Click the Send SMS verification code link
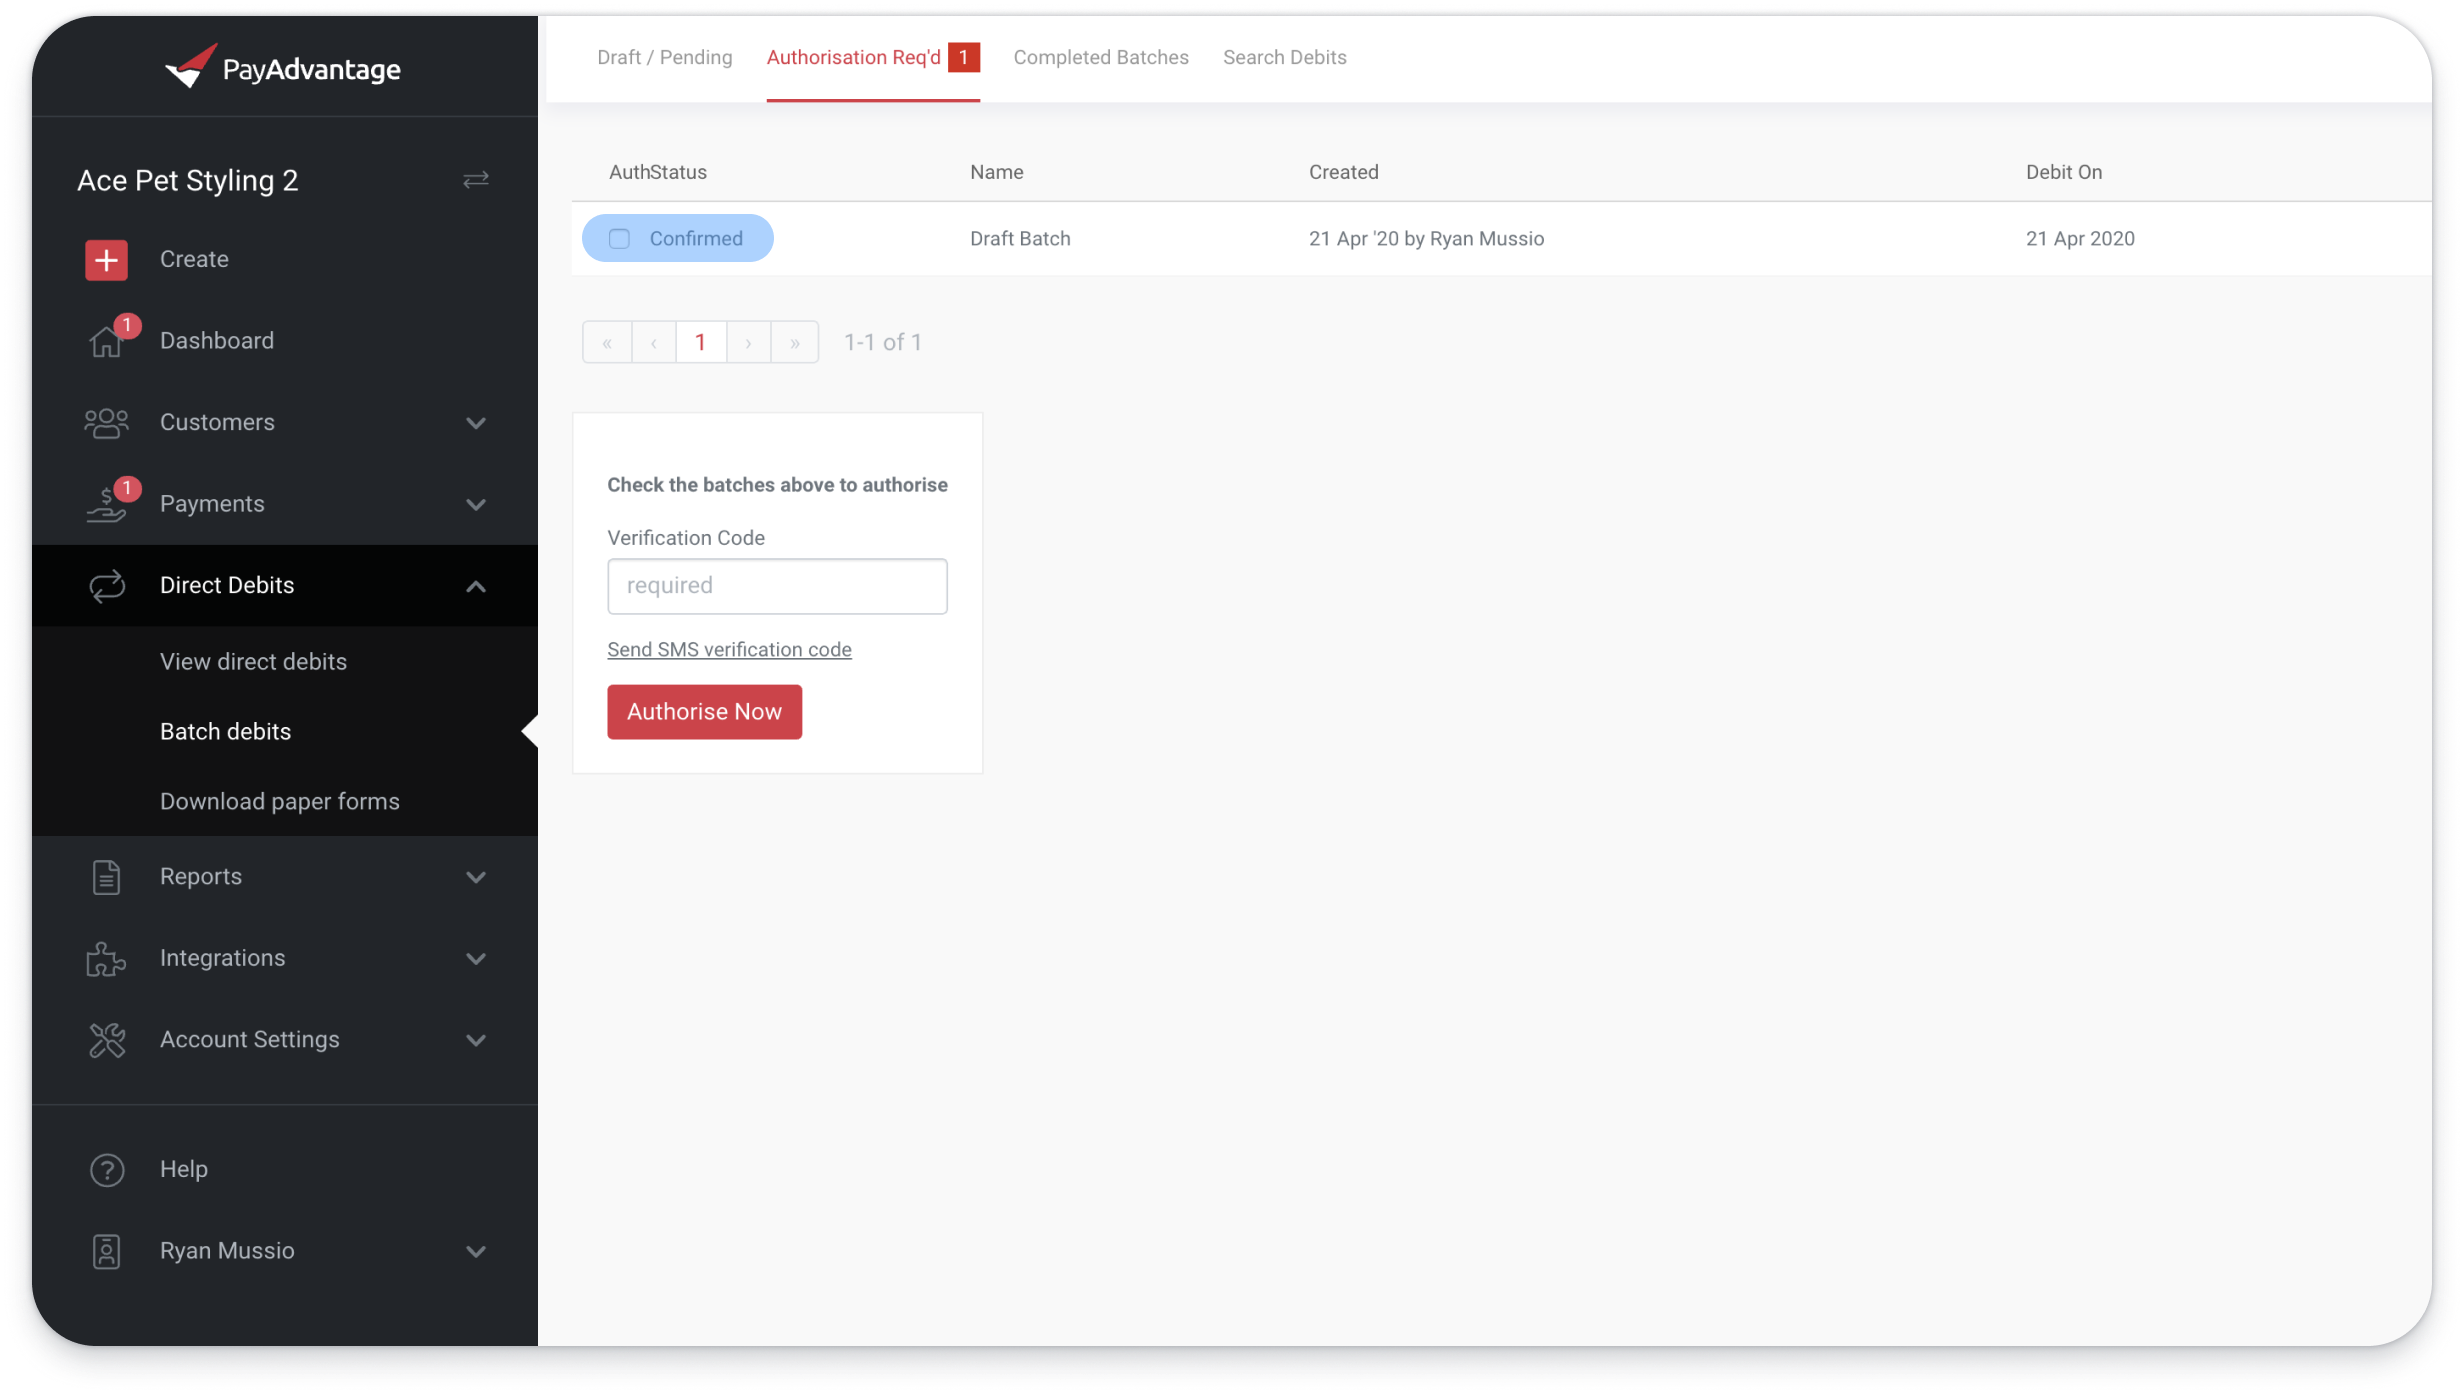 click(x=729, y=649)
